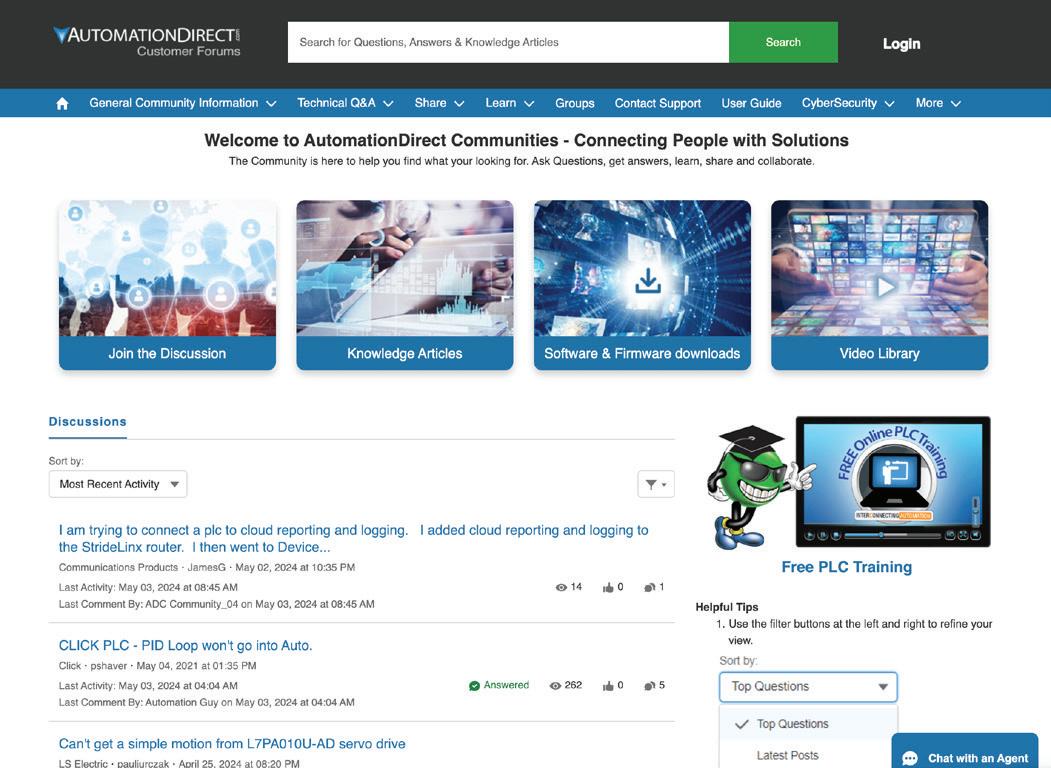The height and width of the screenshot is (768, 1051).
Task: Click the views eye icon for CLICK PLC post
Action: (555, 686)
